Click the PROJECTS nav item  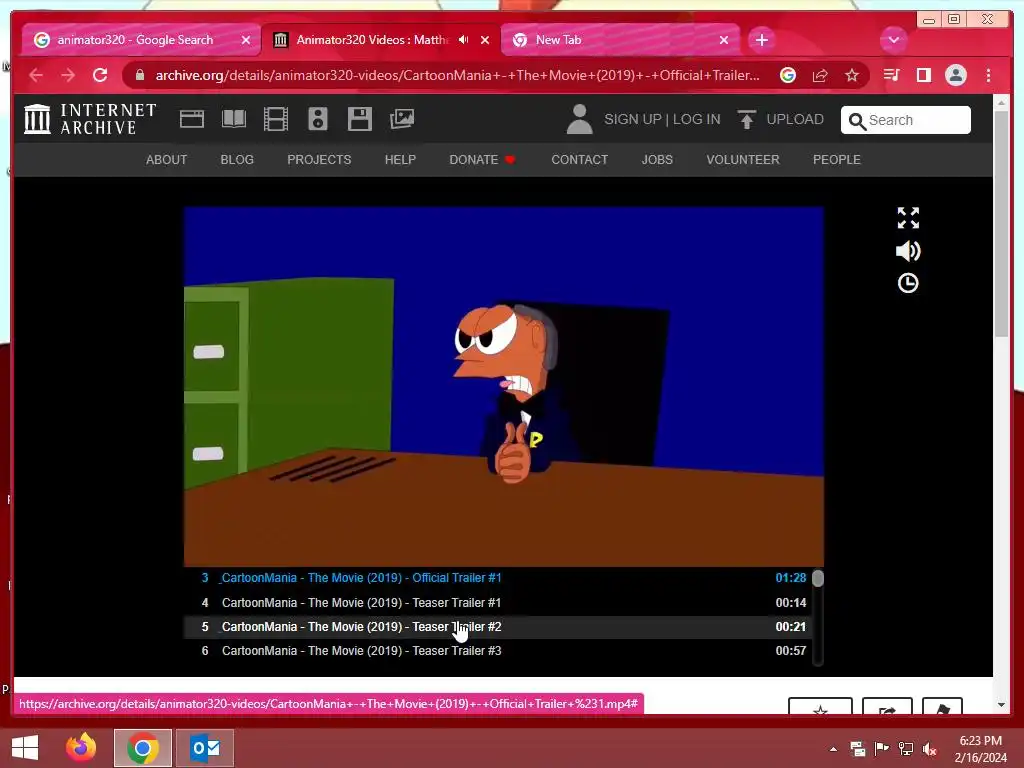coord(319,159)
